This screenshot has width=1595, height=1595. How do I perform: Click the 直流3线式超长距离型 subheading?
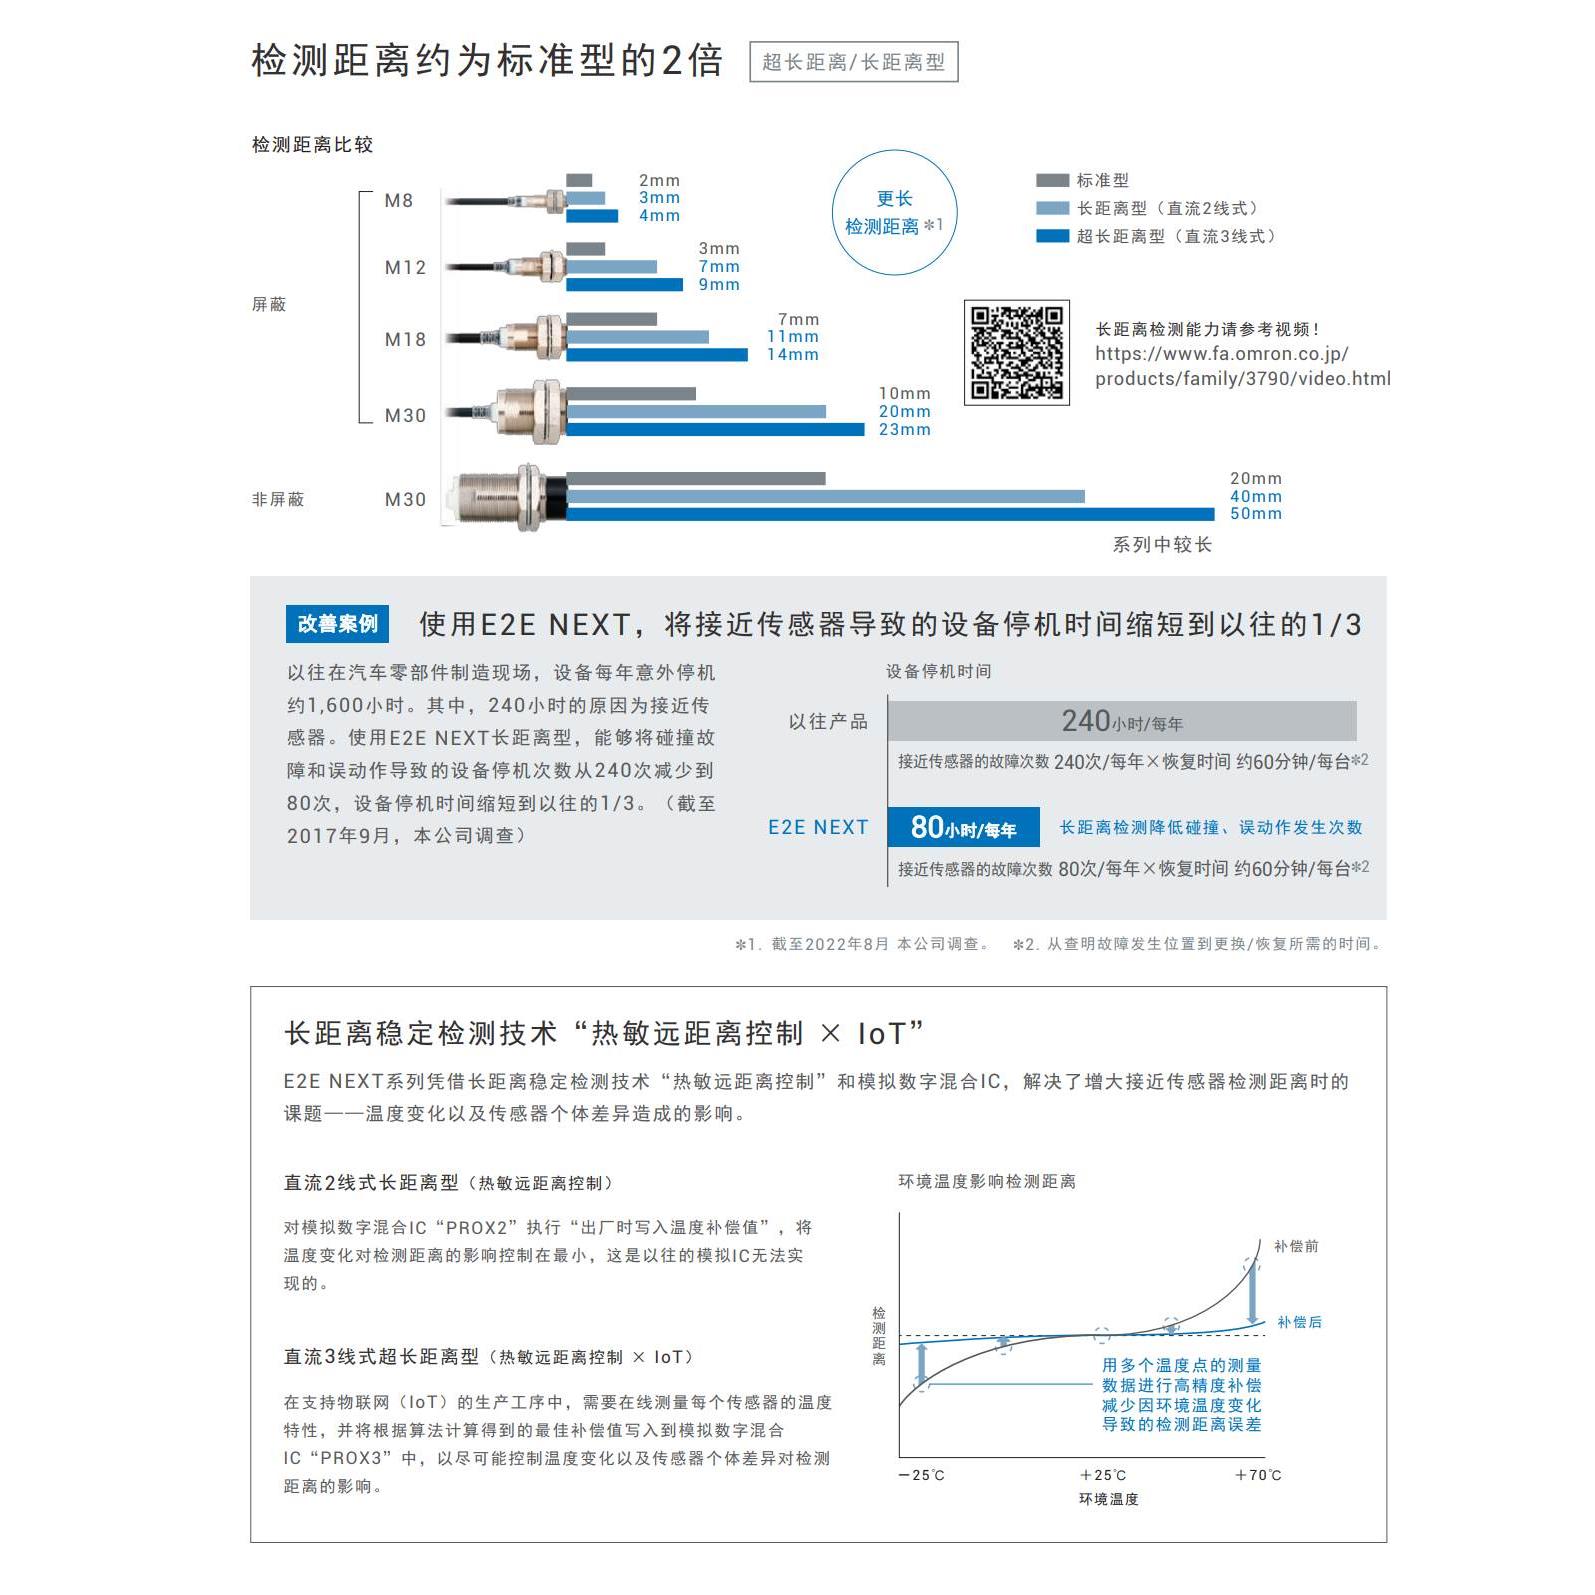pyautogui.click(x=489, y=1357)
